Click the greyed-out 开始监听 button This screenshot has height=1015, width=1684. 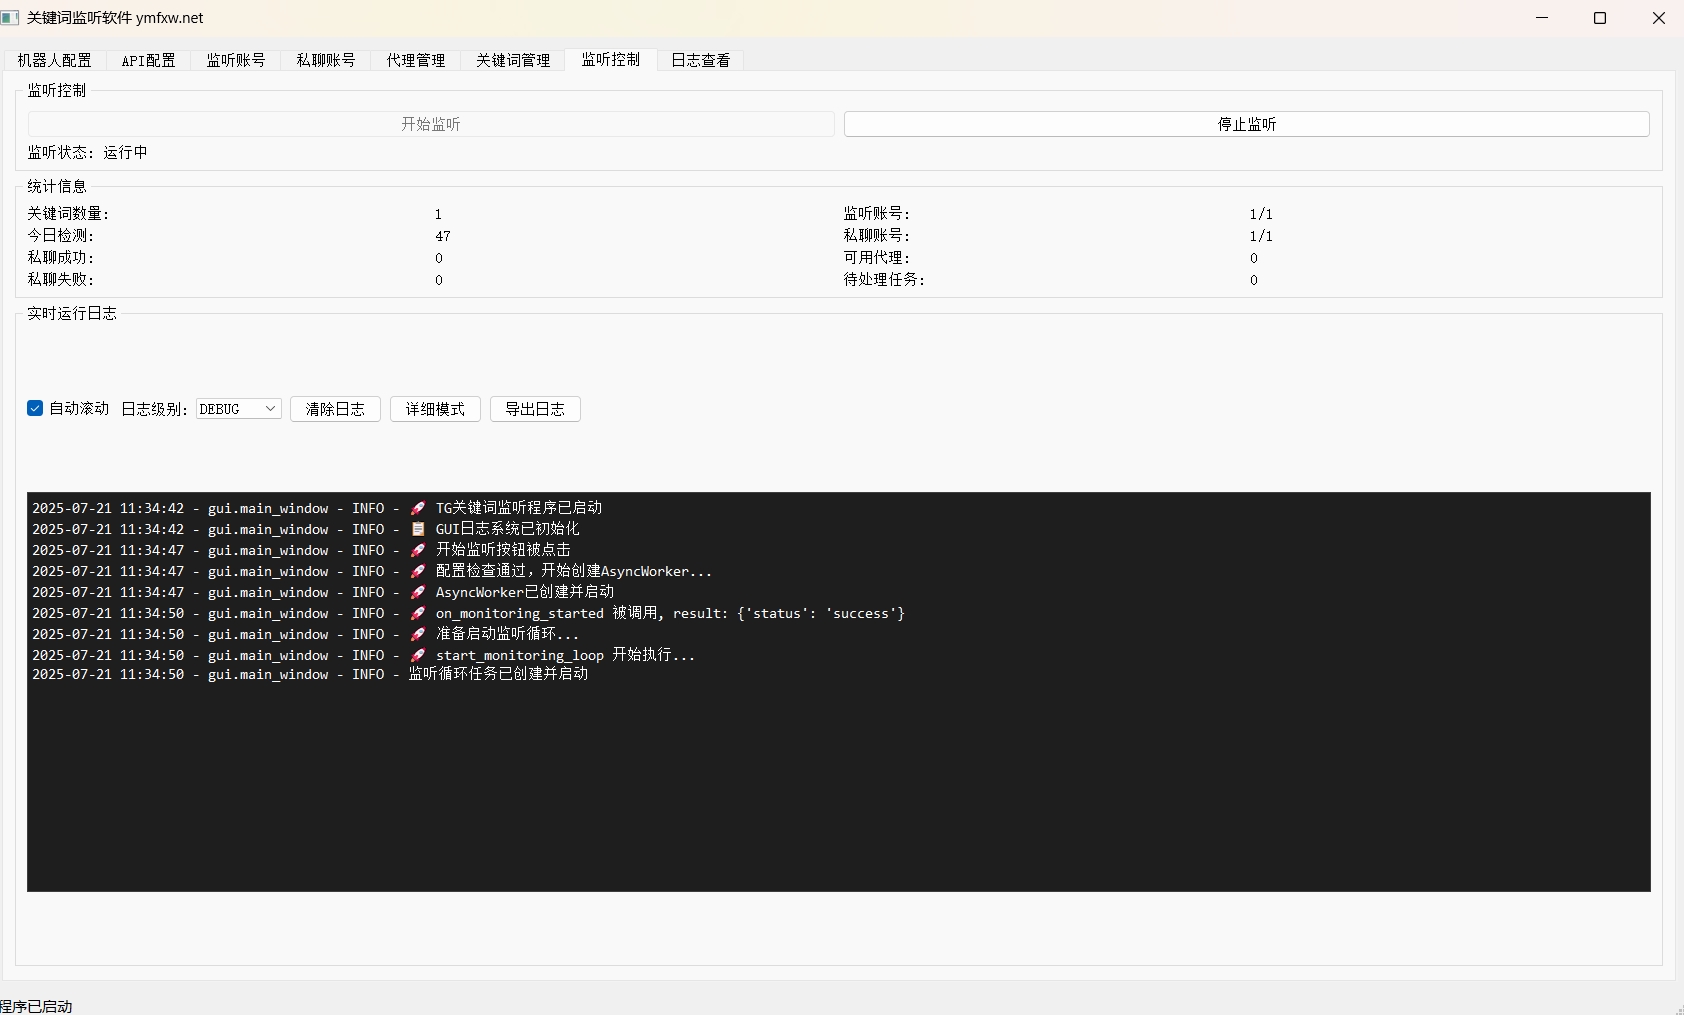tap(431, 124)
